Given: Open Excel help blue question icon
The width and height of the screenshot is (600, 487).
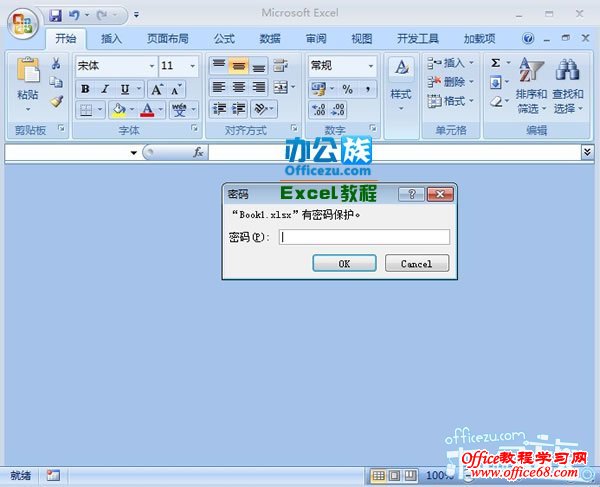Looking at the screenshot, I should tap(528, 38).
